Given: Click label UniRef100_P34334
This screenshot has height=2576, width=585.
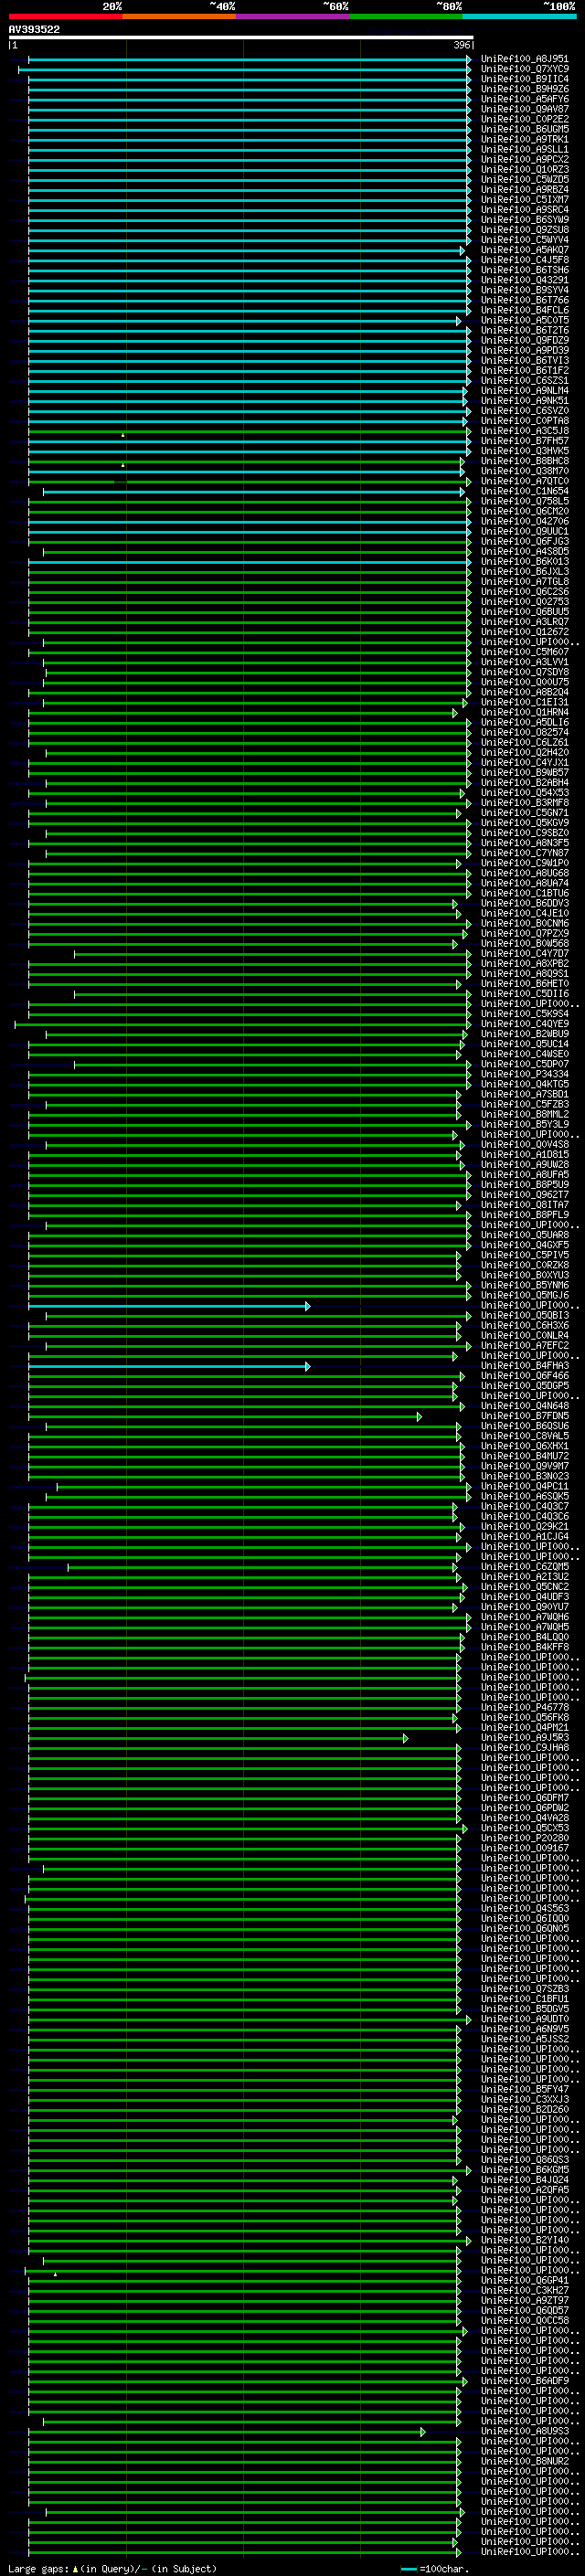Looking at the screenshot, I should click(x=524, y=1074).
